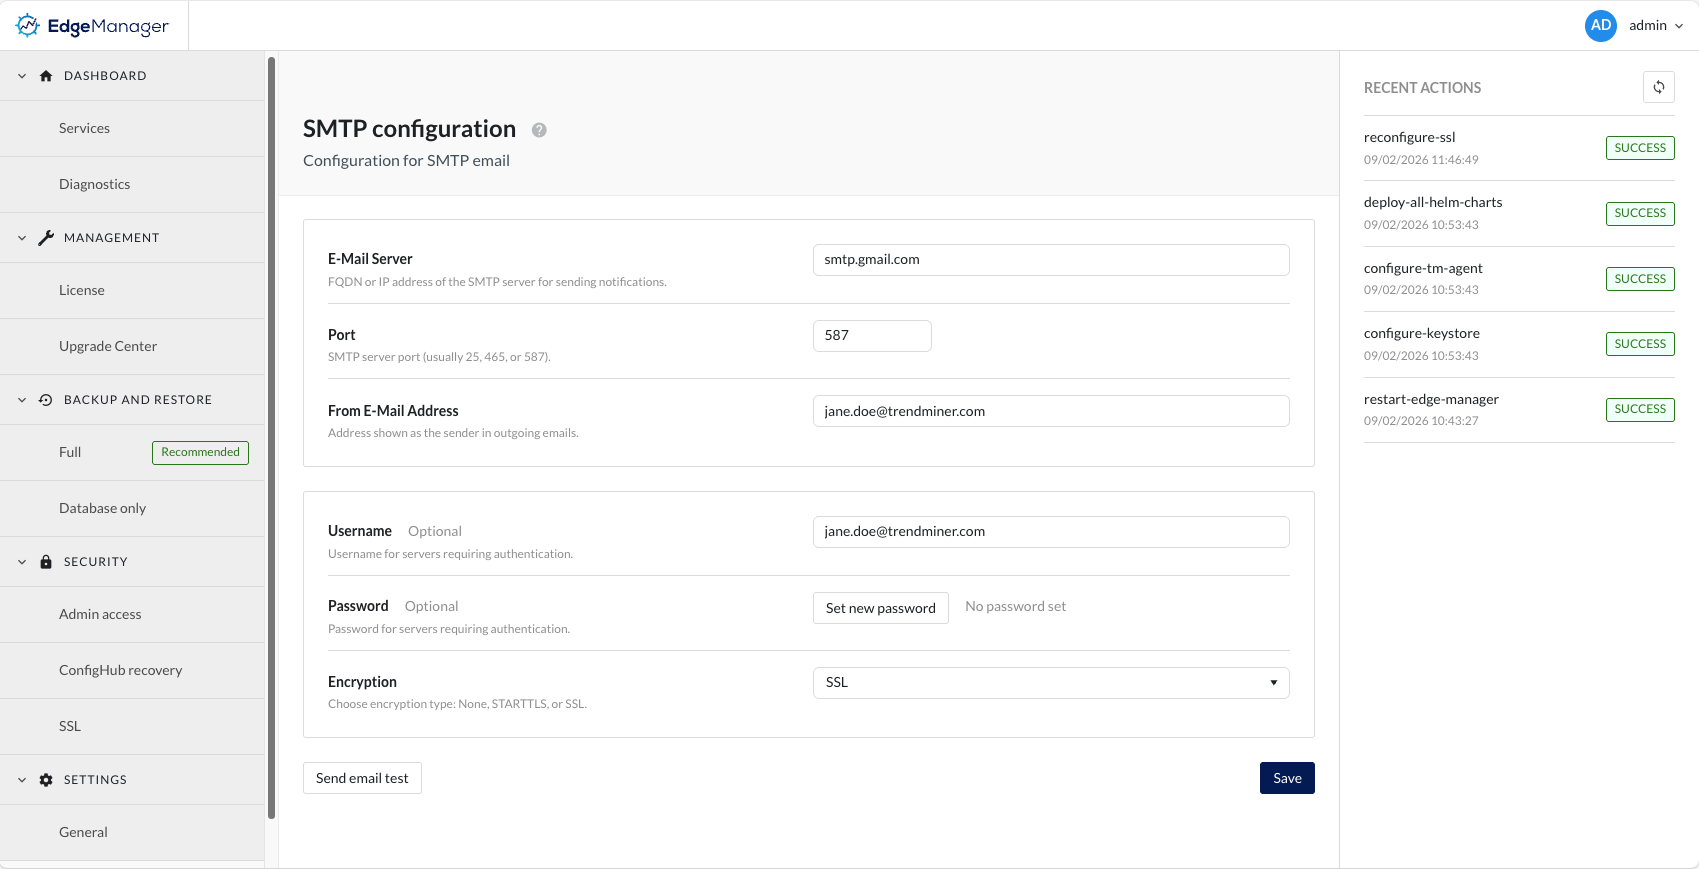Image resolution: width=1699 pixels, height=869 pixels.
Task: Click the Management wrench icon
Action: [x=46, y=238]
